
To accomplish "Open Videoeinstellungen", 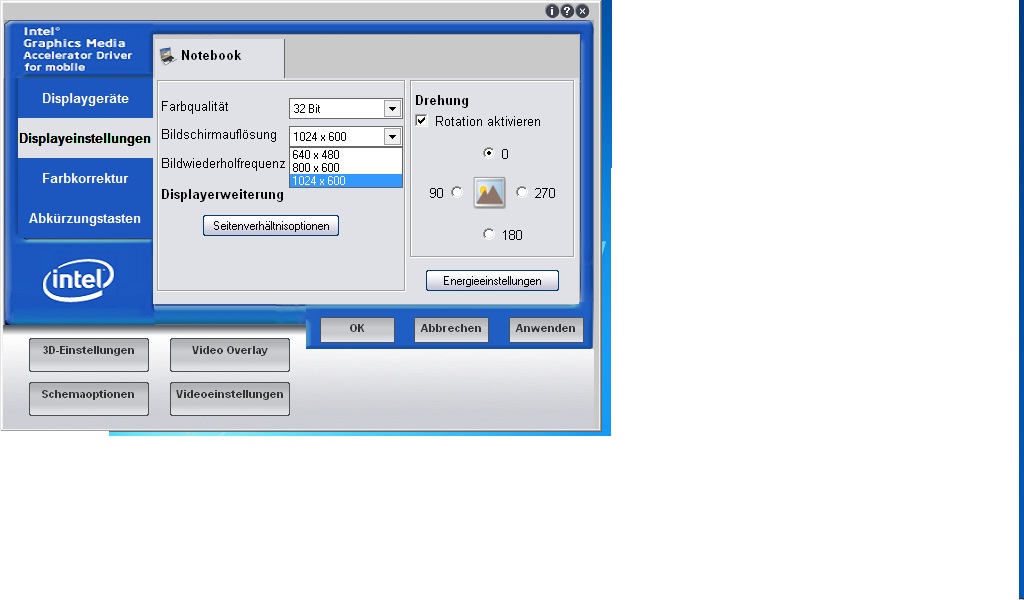I will tap(230, 398).
